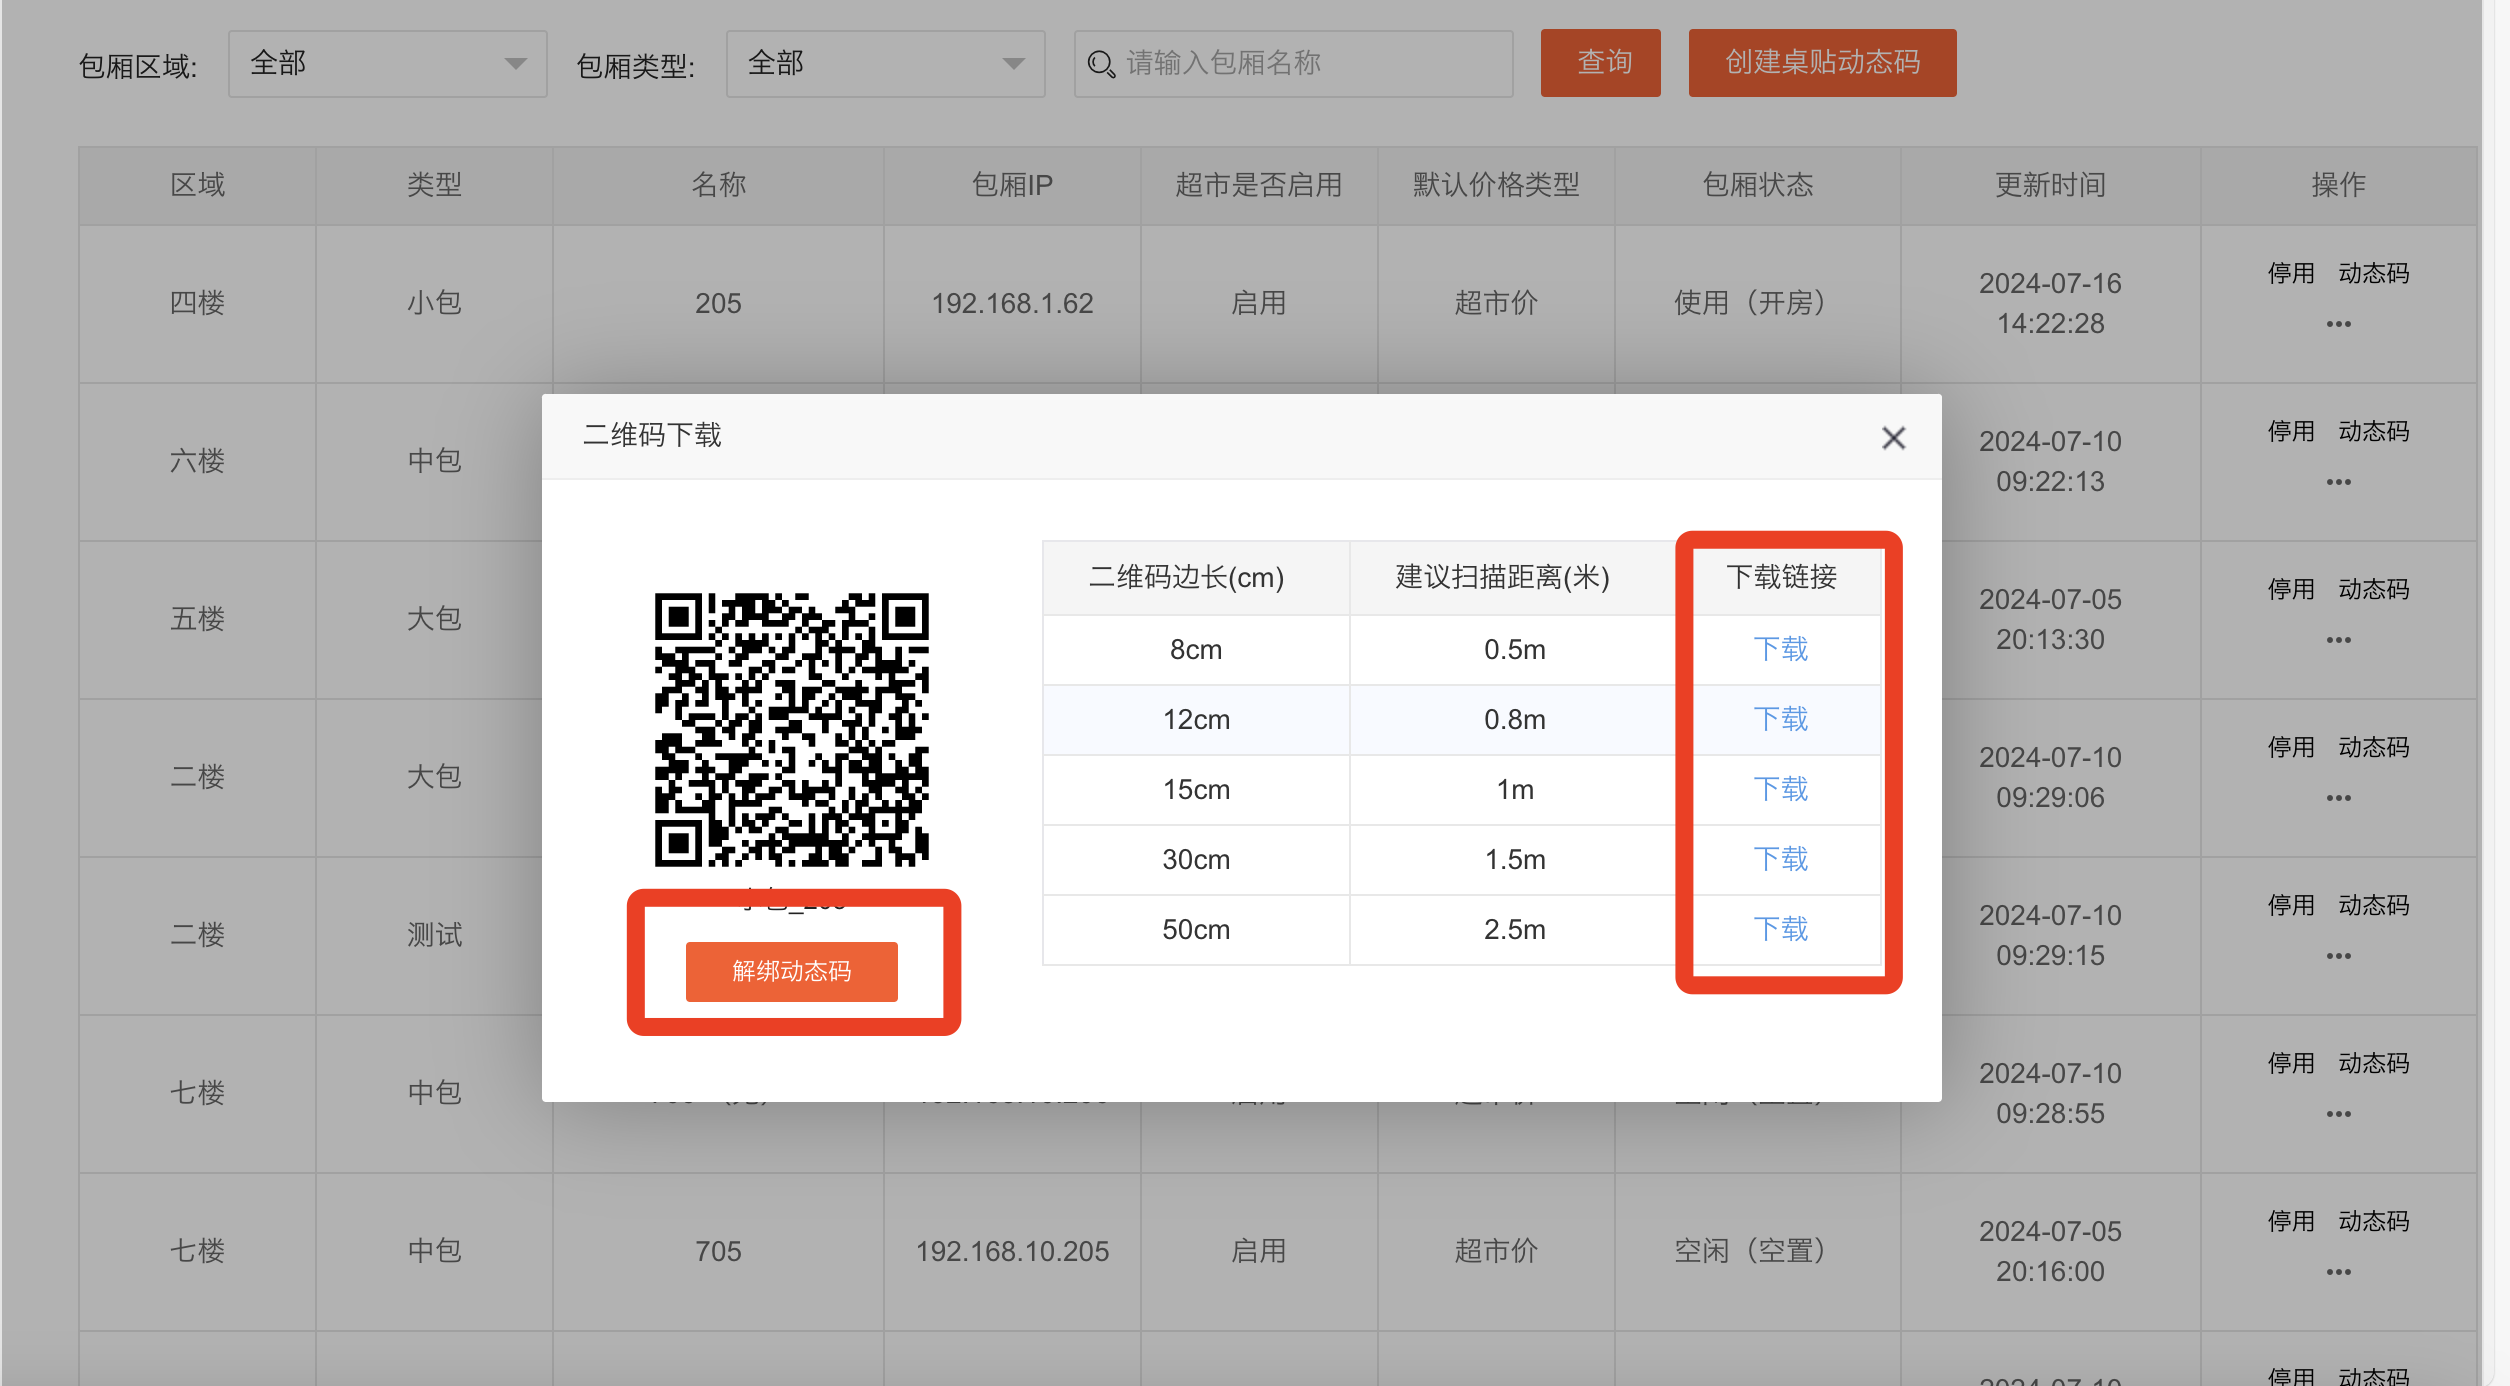Open more options in 五楼 row

2338,640
